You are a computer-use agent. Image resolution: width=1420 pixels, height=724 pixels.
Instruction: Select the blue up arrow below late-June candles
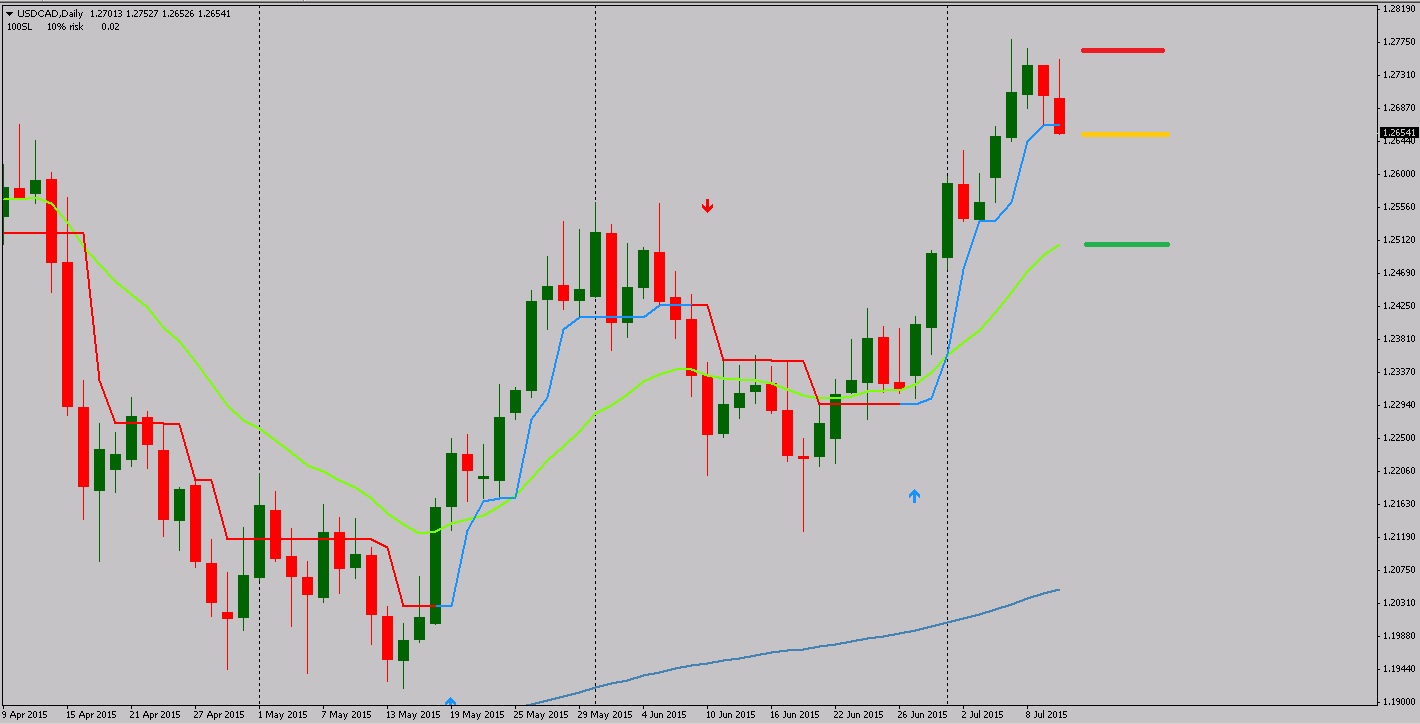click(914, 495)
